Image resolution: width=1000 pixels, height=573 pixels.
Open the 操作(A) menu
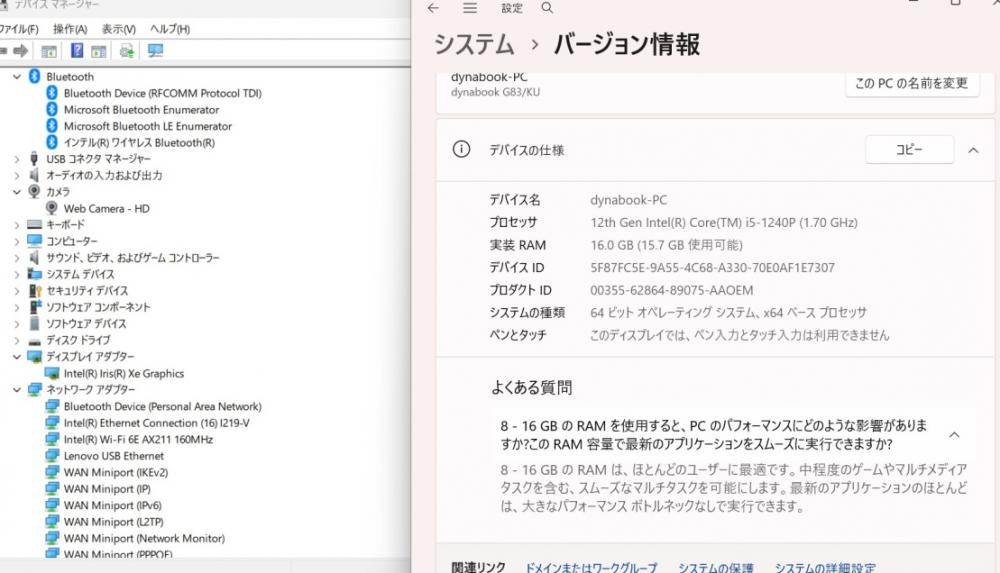click(x=70, y=29)
